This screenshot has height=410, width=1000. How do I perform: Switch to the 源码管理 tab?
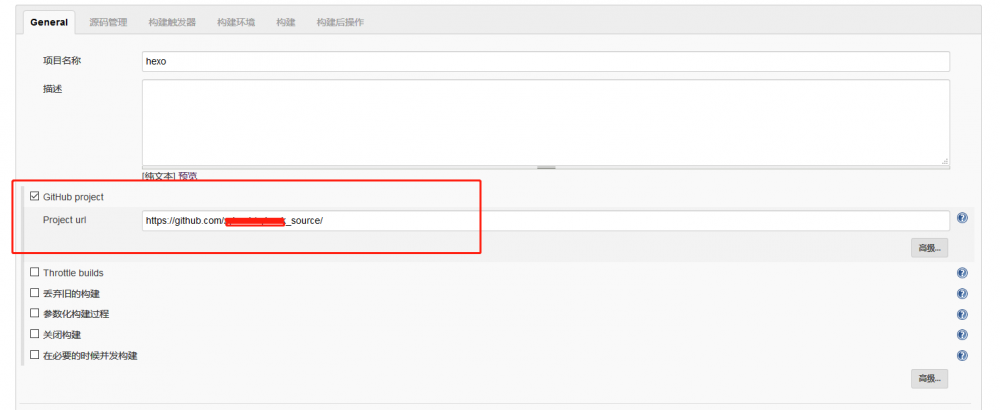[108, 22]
